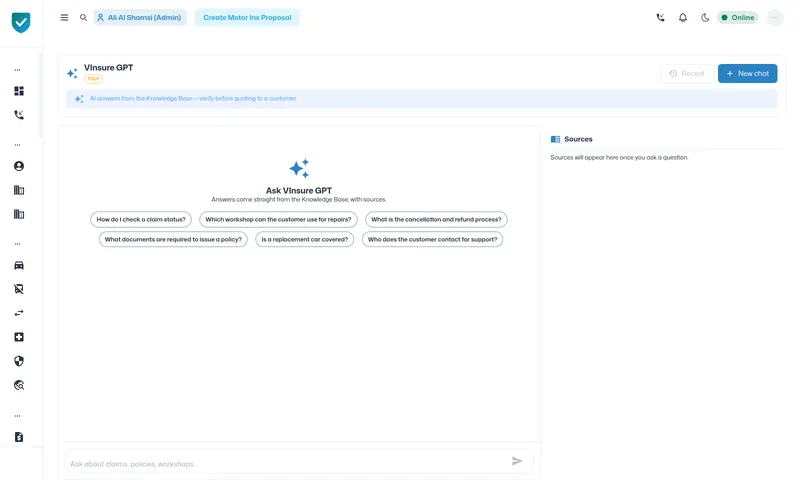Click the 'Sources' panel heading
The height and width of the screenshot is (480, 800).
(578, 139)
